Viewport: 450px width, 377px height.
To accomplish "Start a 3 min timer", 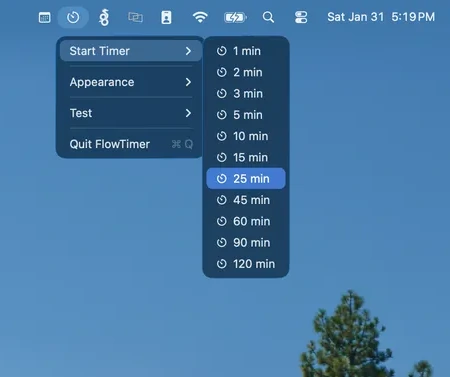I will click(246, 94).
